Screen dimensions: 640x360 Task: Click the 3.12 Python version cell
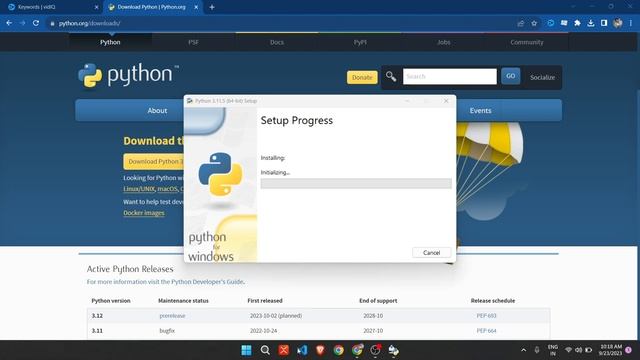coord(97,316)
